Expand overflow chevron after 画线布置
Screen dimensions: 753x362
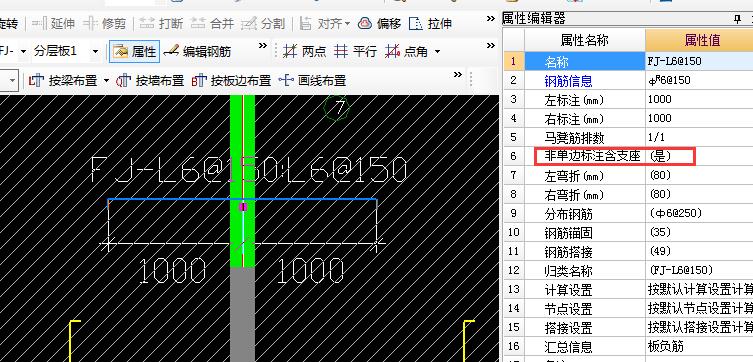click(458, 74)
